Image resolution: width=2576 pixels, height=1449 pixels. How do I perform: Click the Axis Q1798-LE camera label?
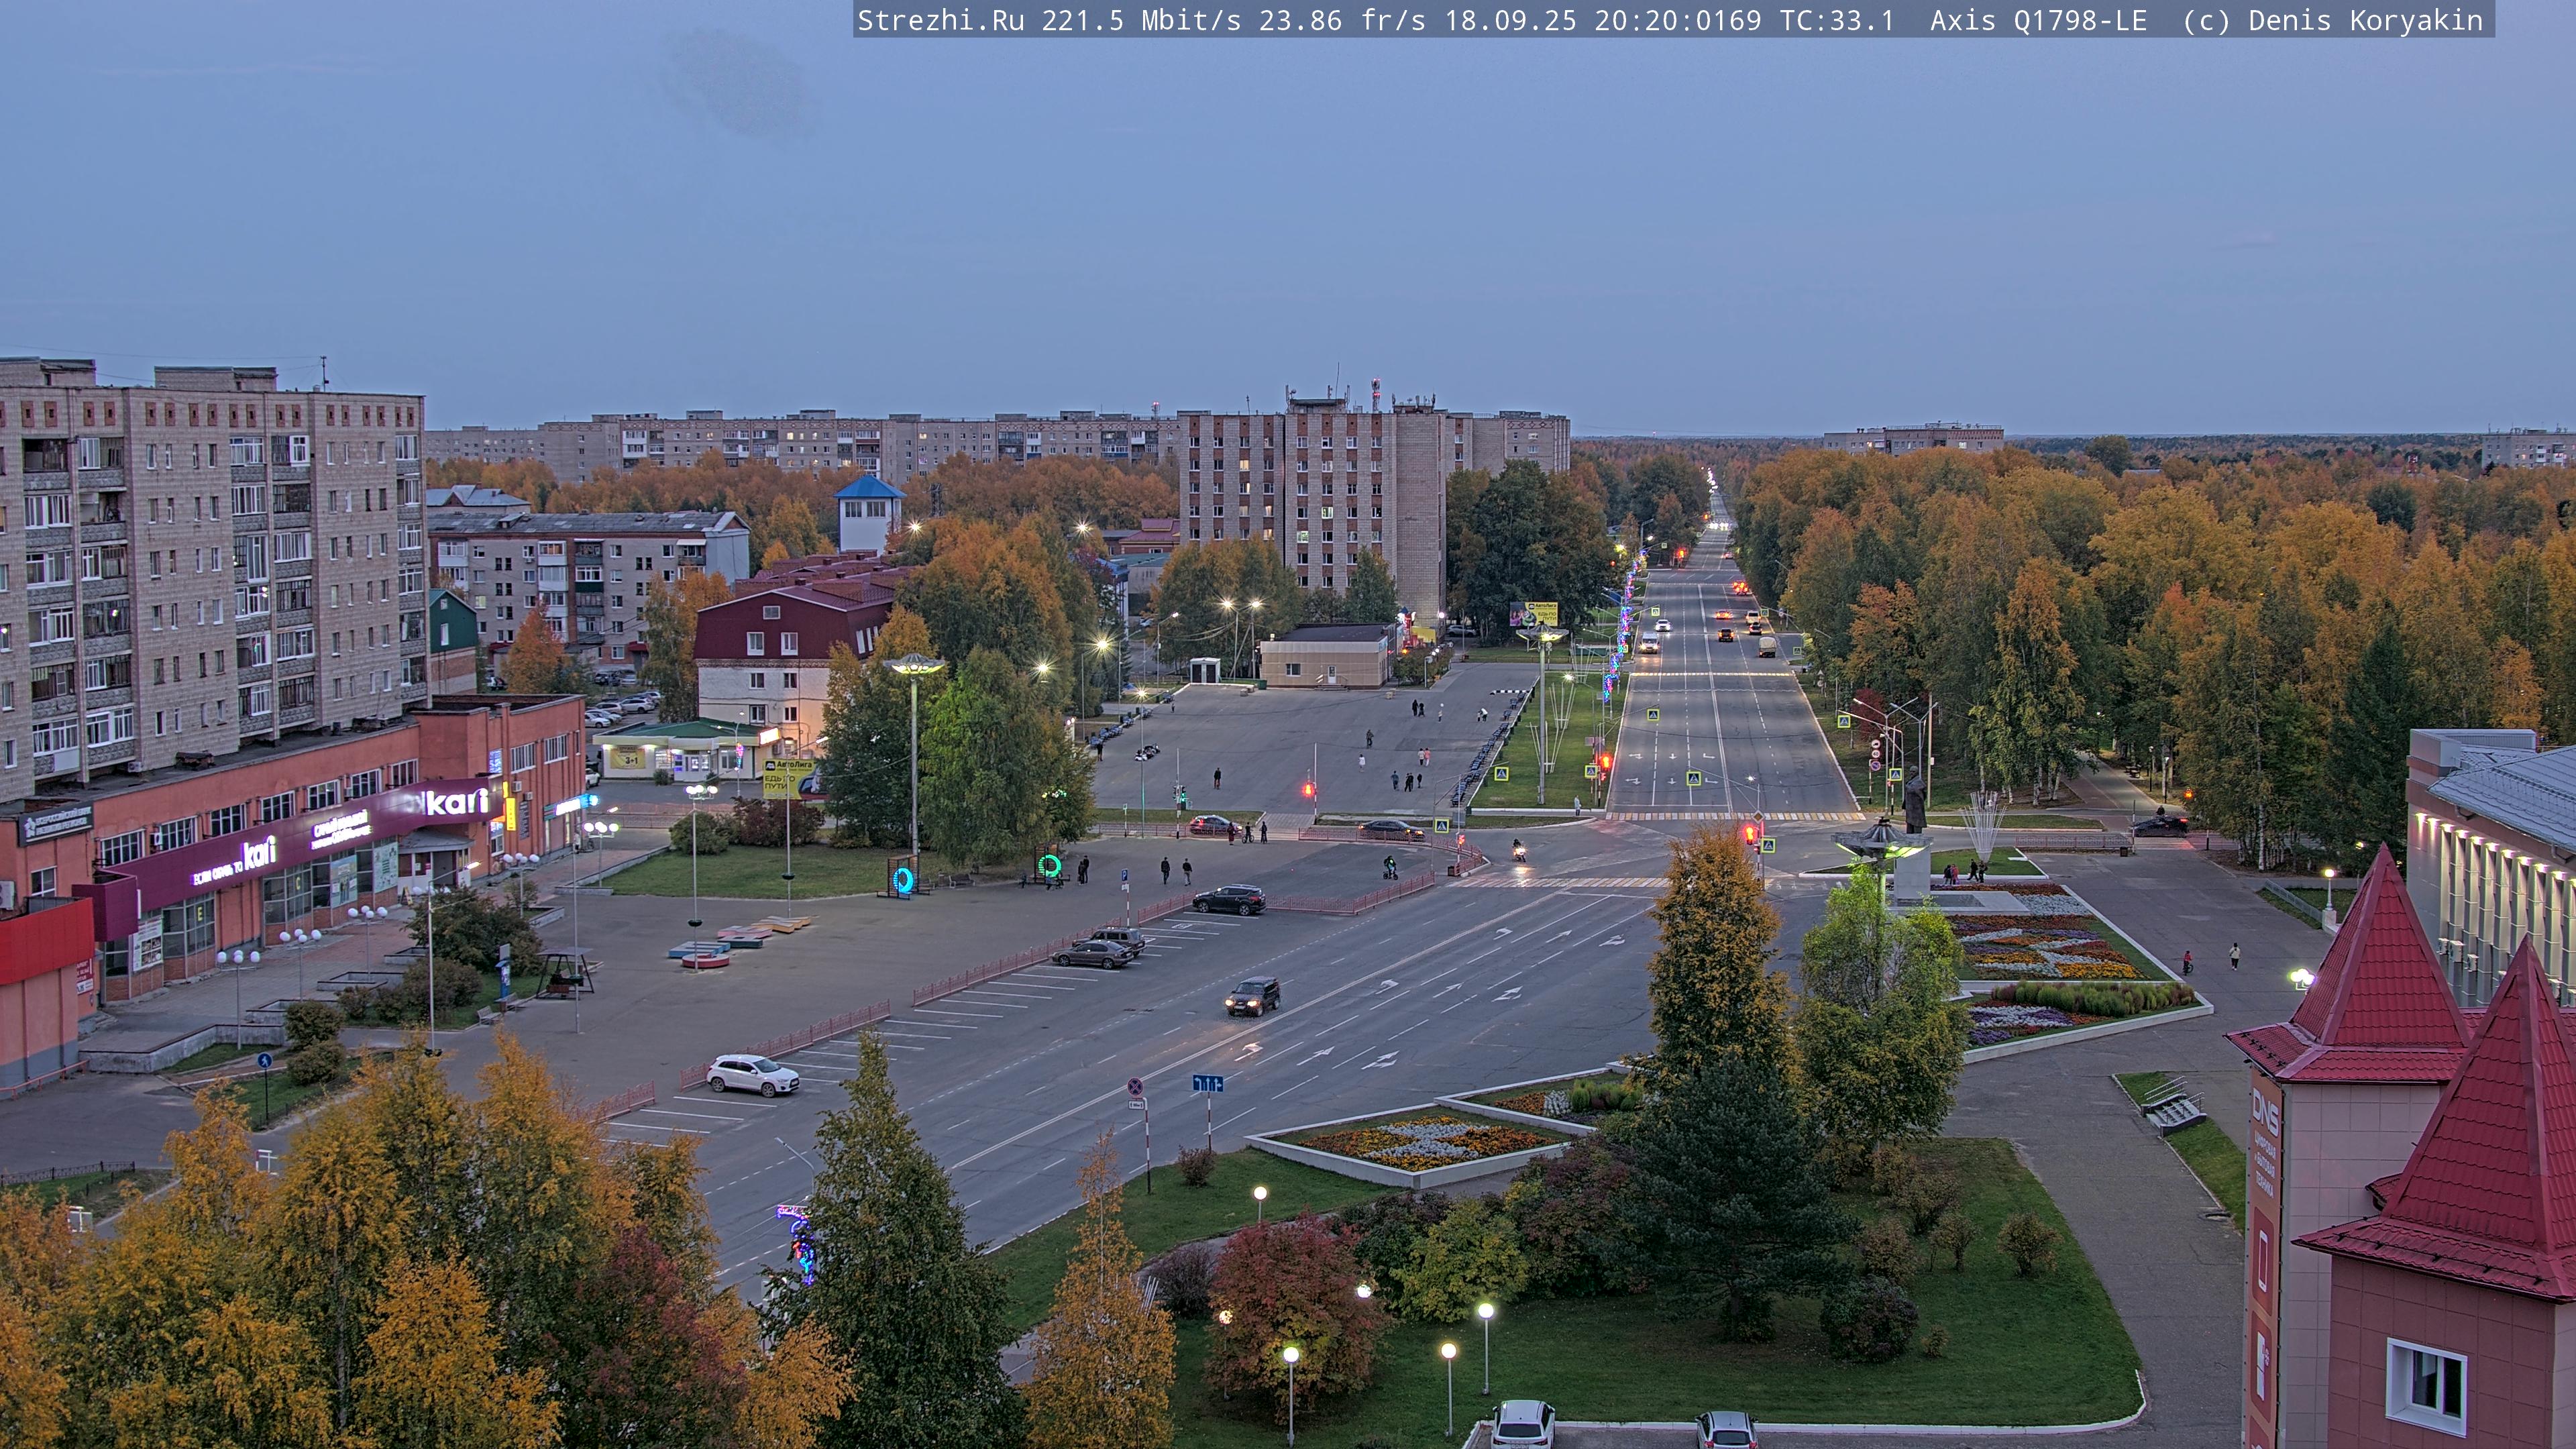click(x=2038, y=20)
